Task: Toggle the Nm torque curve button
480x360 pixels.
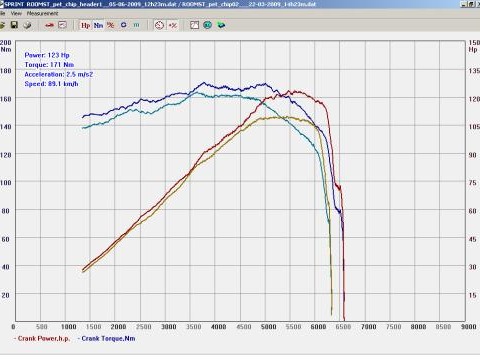Action: [x=98, y=25]
